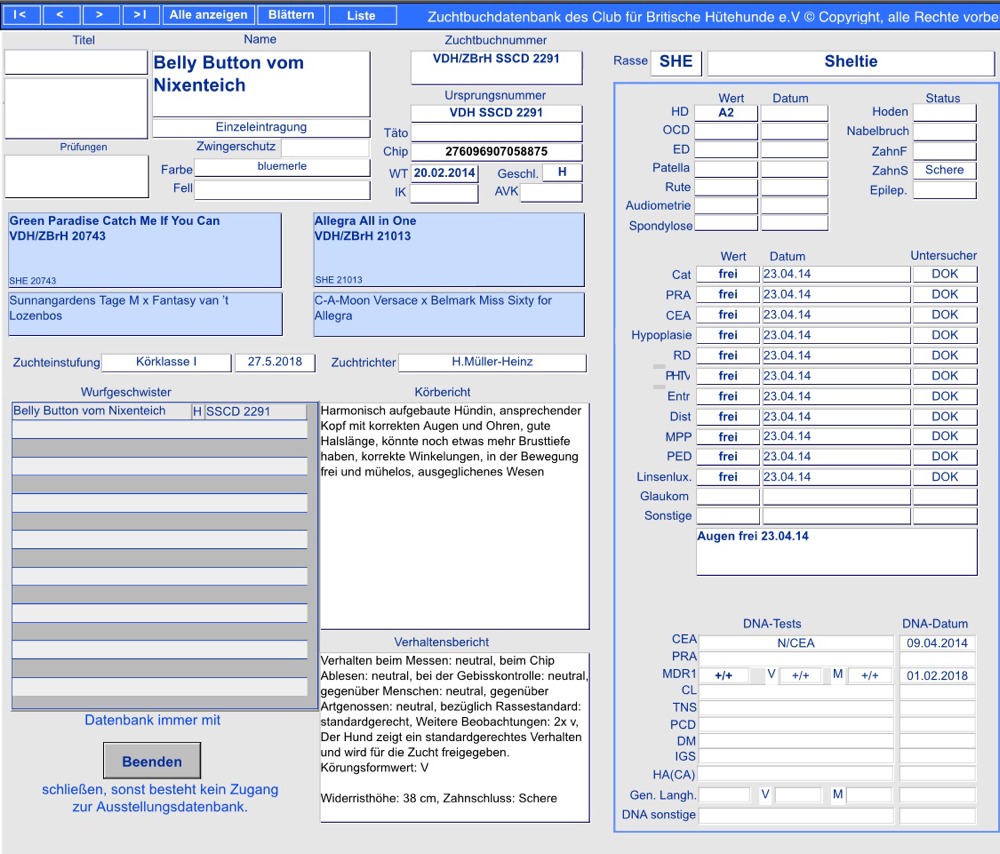The image size is (1000, 854).
Task: Click the Epilep. status field
Action: 945,190
